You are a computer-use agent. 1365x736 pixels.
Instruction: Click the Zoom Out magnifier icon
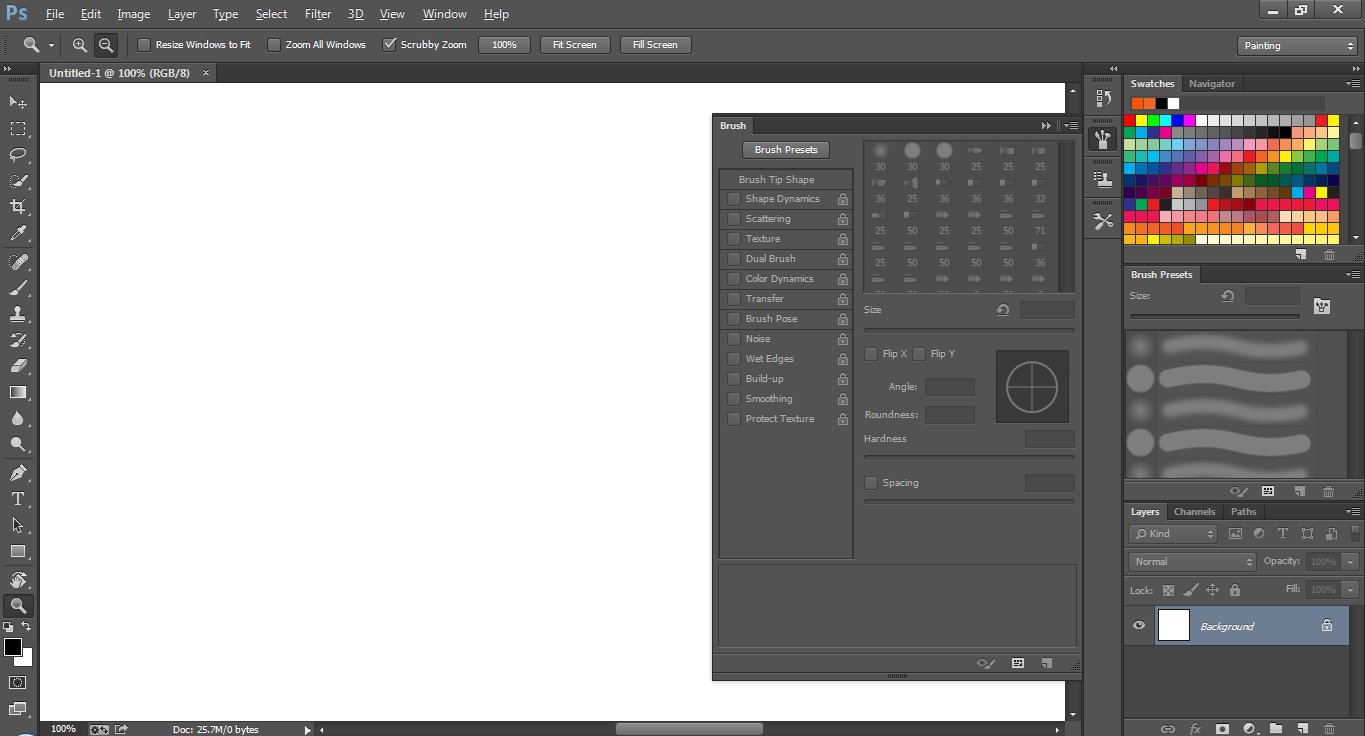click(x=105, y=45)
